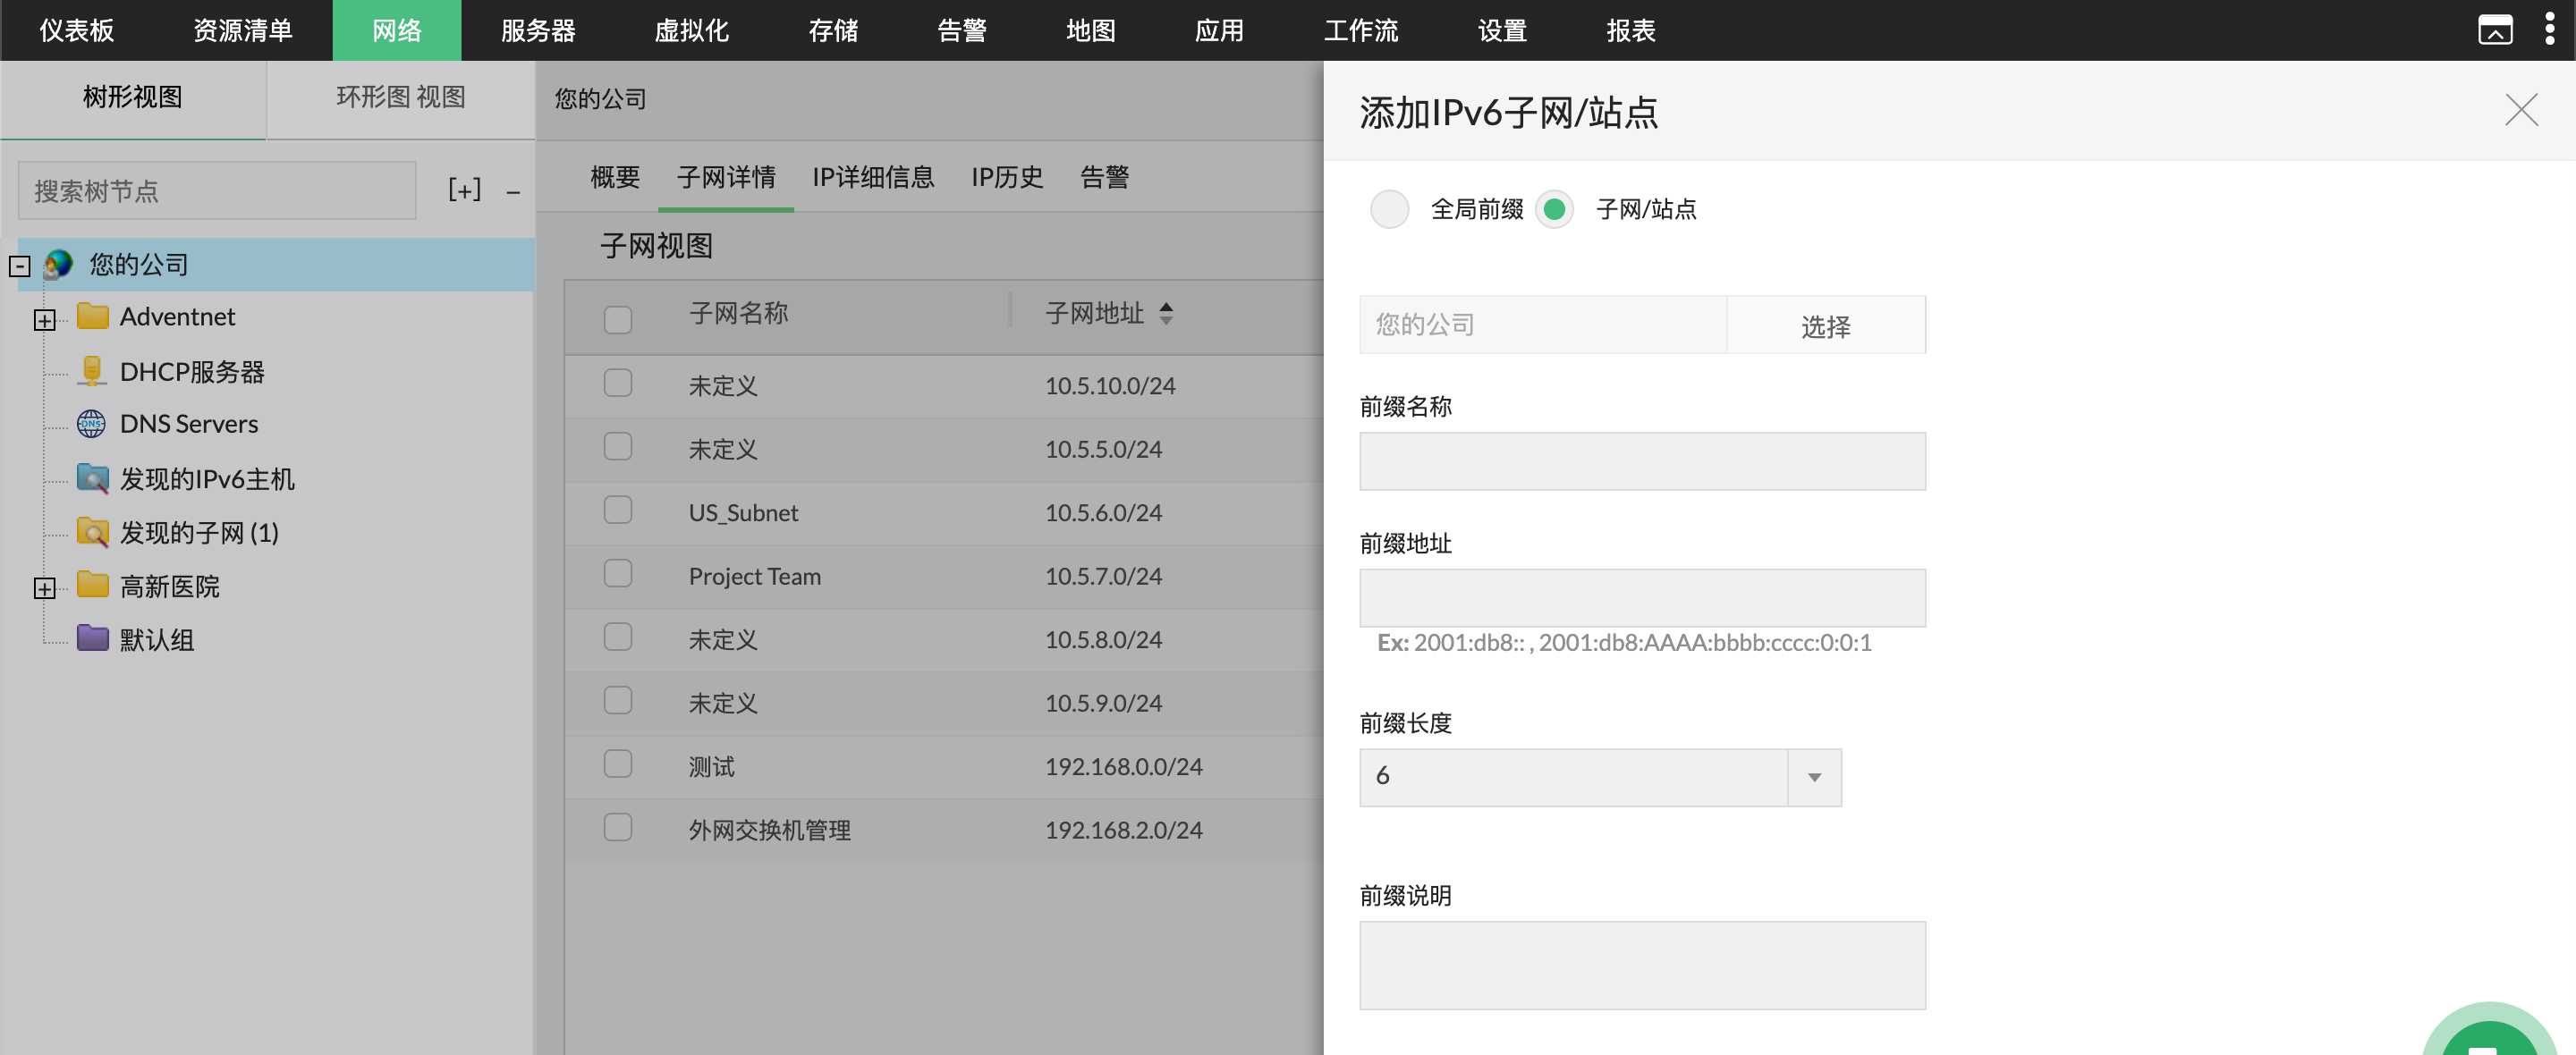Open the 仪表板 top menu
This screenshot has height=1055, width=2576.
coord(77,30)
